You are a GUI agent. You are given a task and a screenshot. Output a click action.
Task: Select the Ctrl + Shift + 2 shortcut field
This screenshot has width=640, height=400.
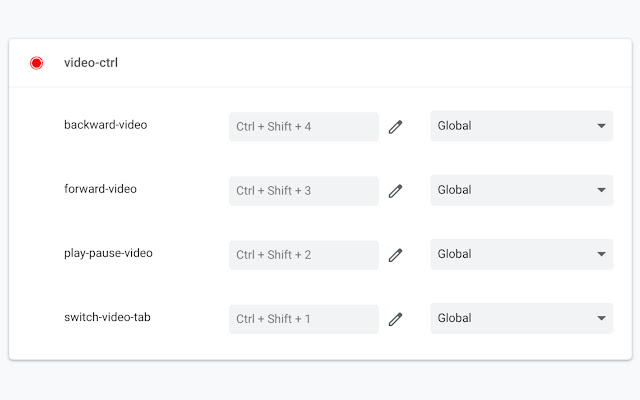pyautogui.click(x=303, y=255)
